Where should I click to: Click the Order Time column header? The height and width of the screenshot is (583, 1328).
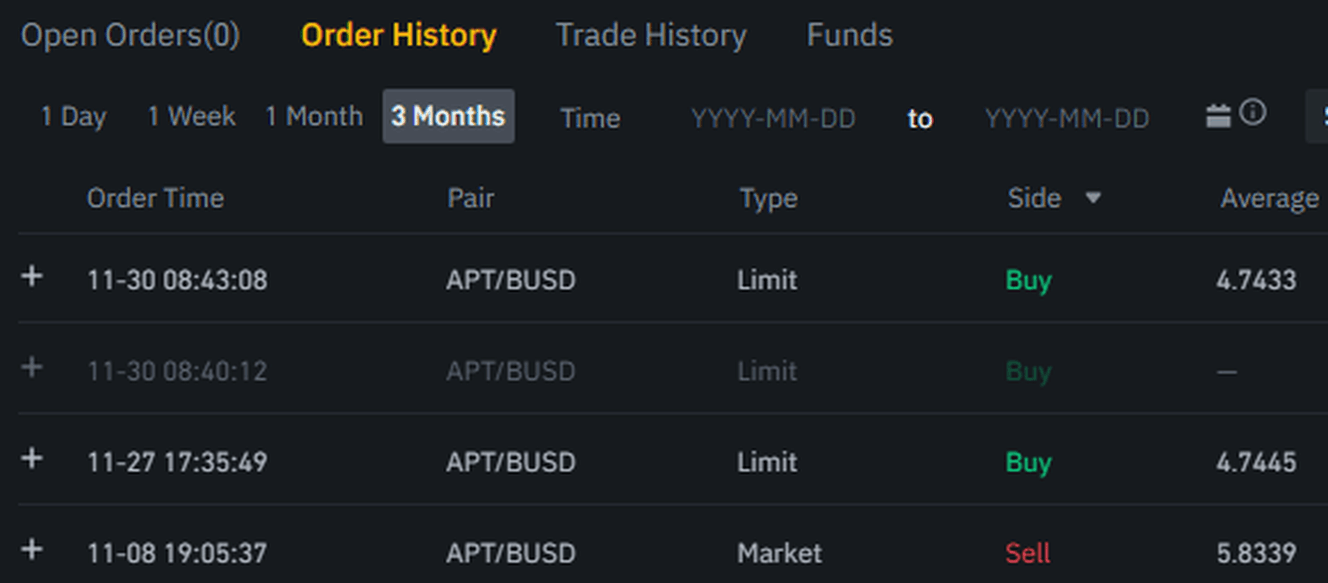coord(155,198)
